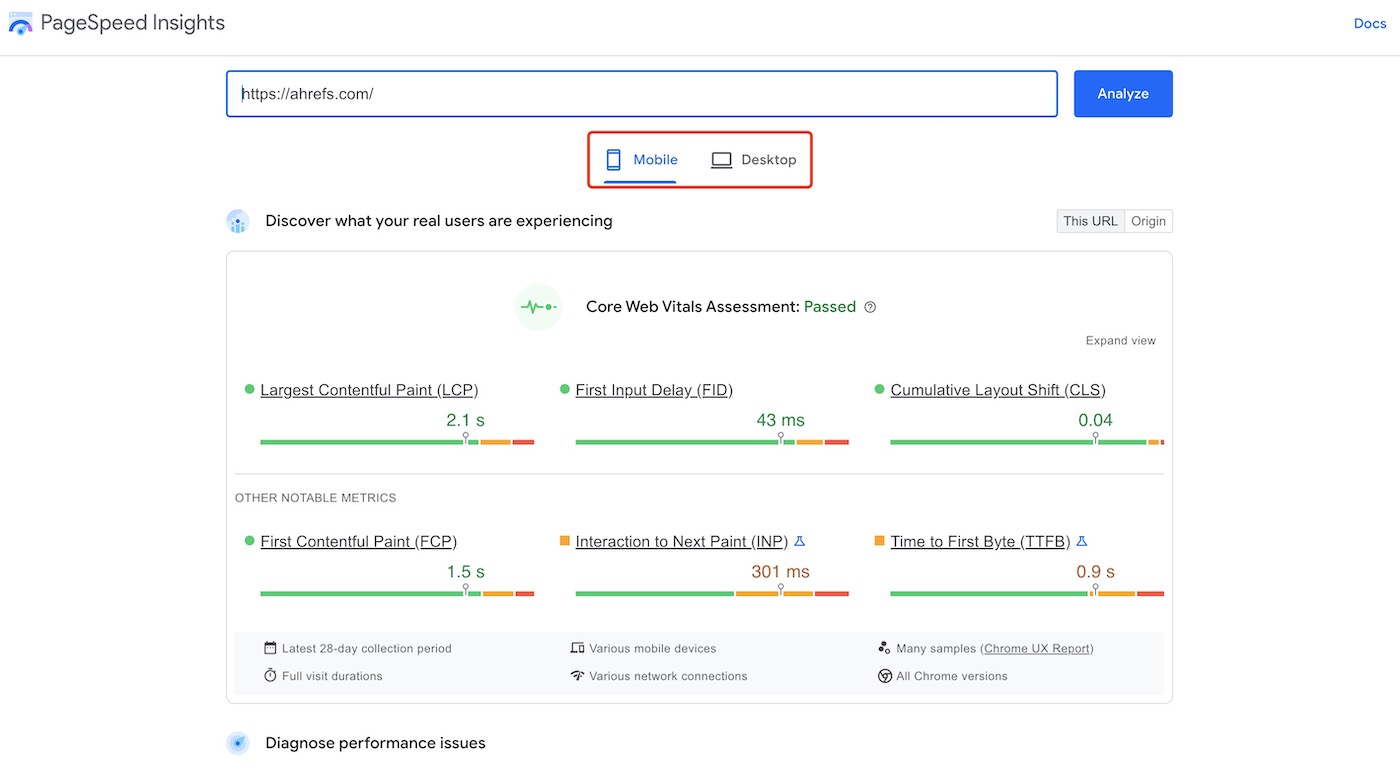This screenshot has width=1400, height=770.
Task: Select the This URL toggle option
Action: pos(1090,221)
